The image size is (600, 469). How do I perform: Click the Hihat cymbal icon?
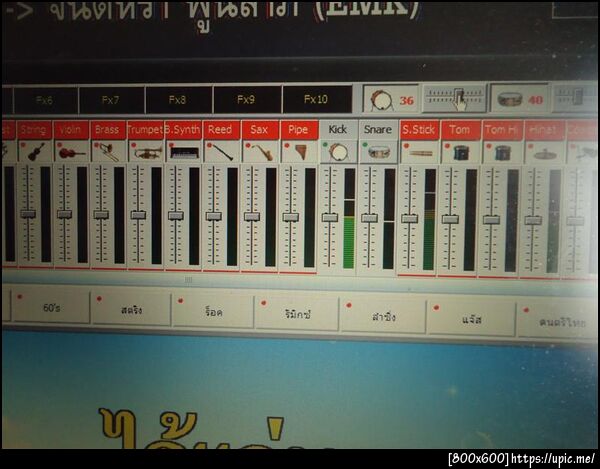544,153
